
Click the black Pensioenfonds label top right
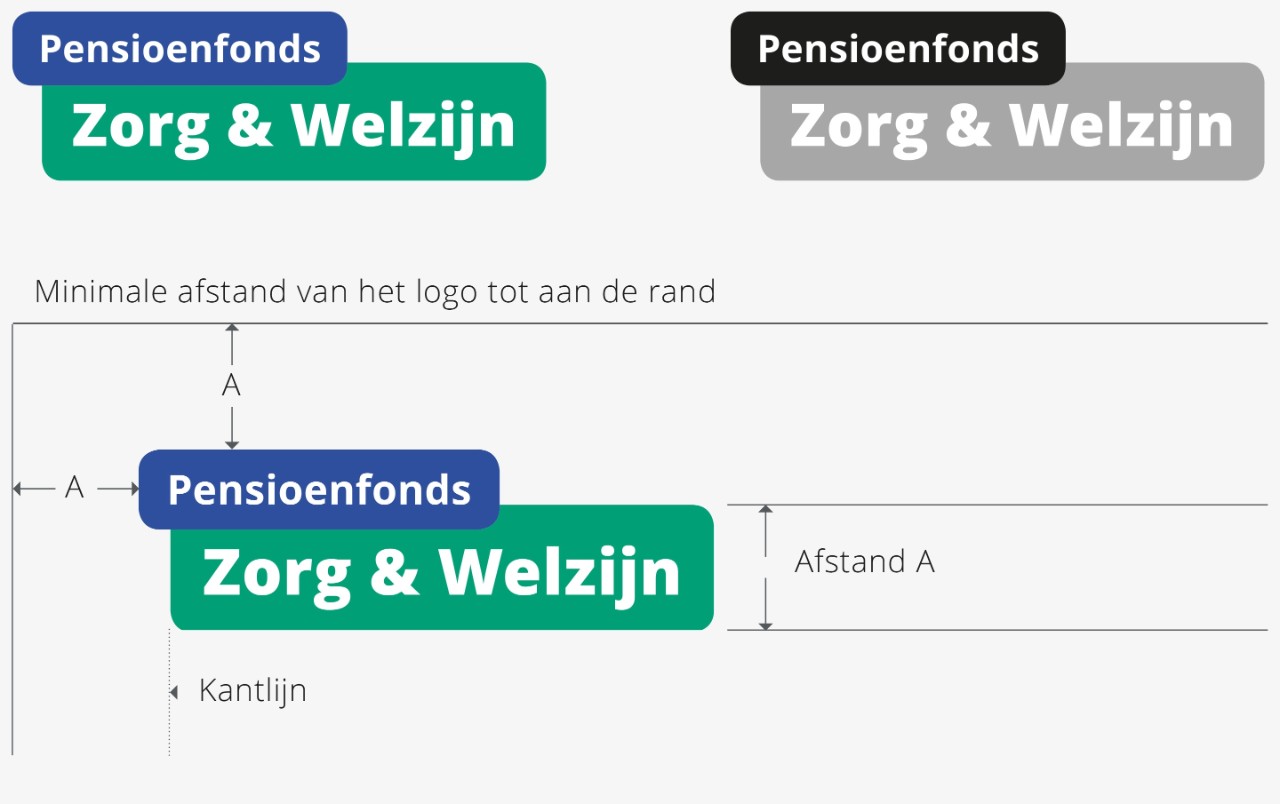click(x=898, y=48)
